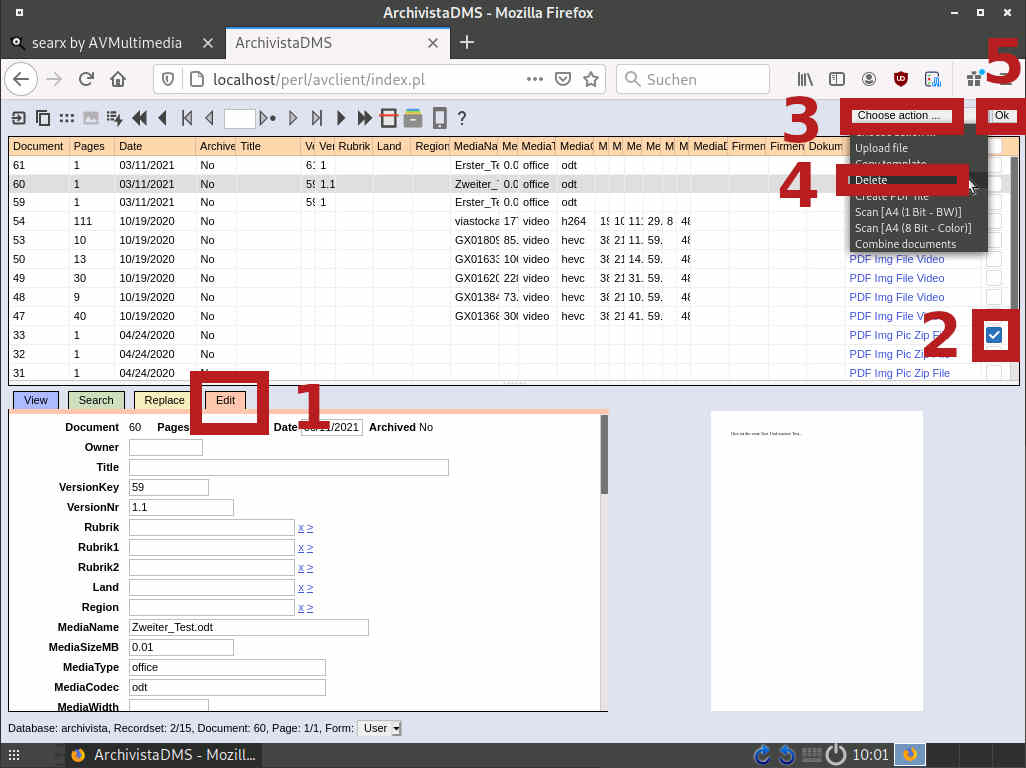The image size is (1026, 768).
Task: Click the Ok button
Action: [x=1002, y=116]
